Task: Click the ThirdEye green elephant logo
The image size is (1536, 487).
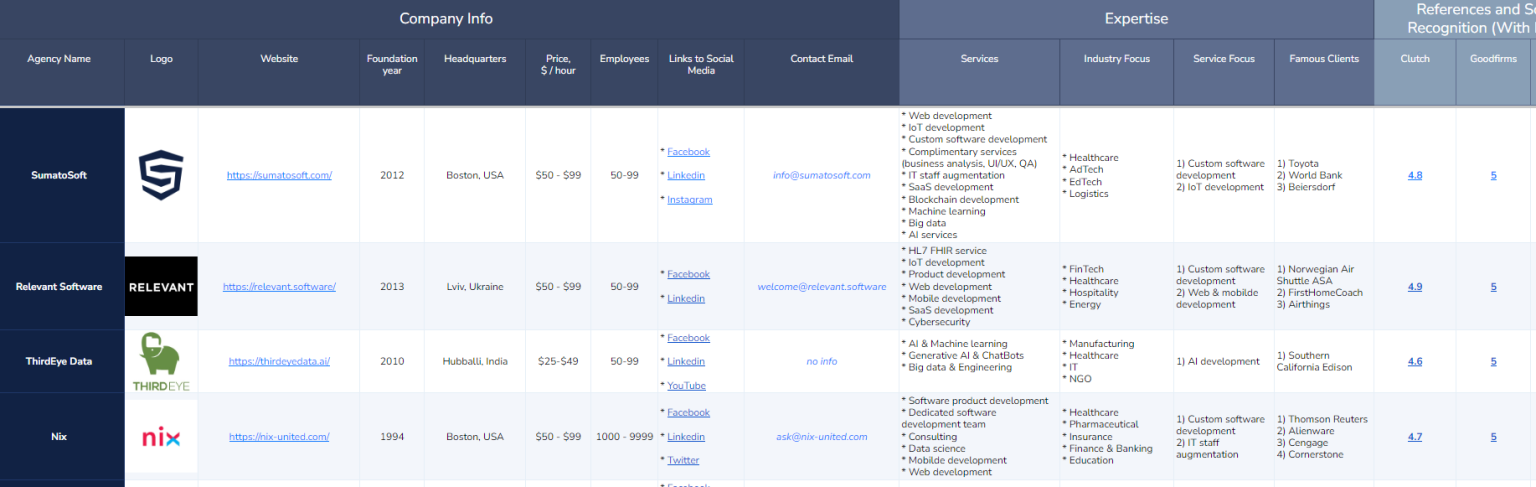Action: (x=161, y=361)
